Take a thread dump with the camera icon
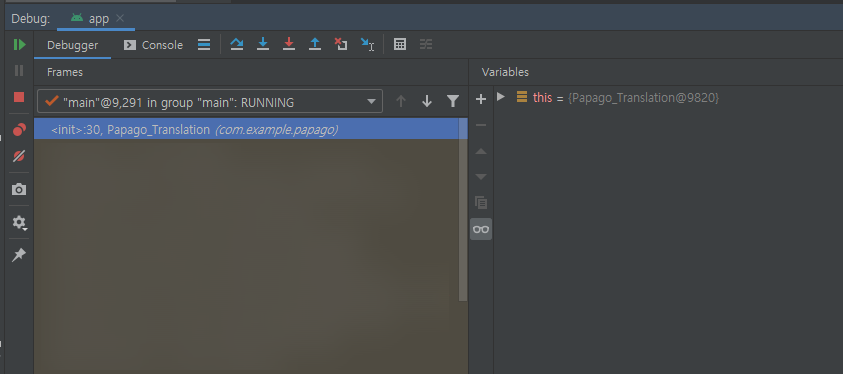 [19, 189]
